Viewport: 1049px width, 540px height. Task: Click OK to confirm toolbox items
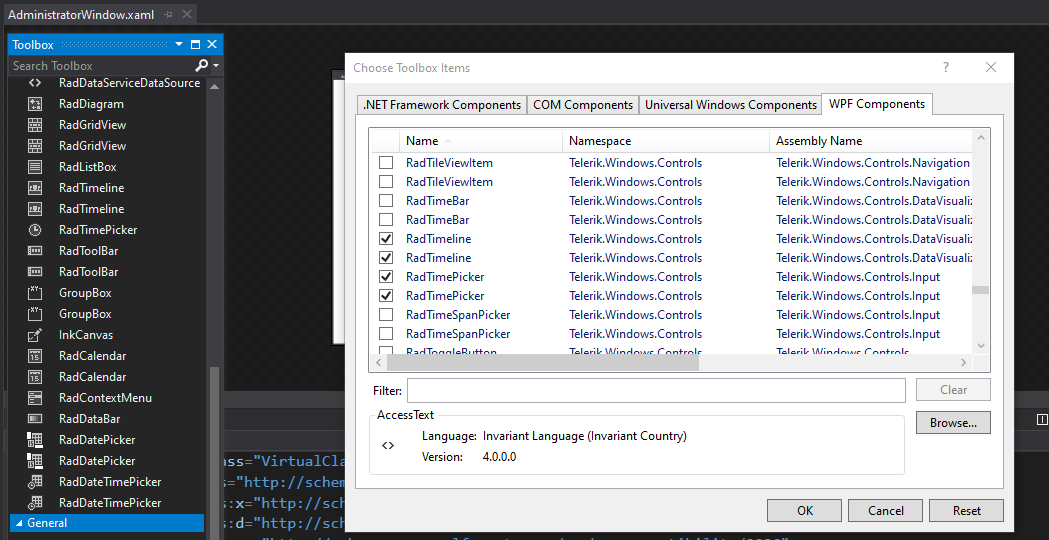tap(805, 511)
